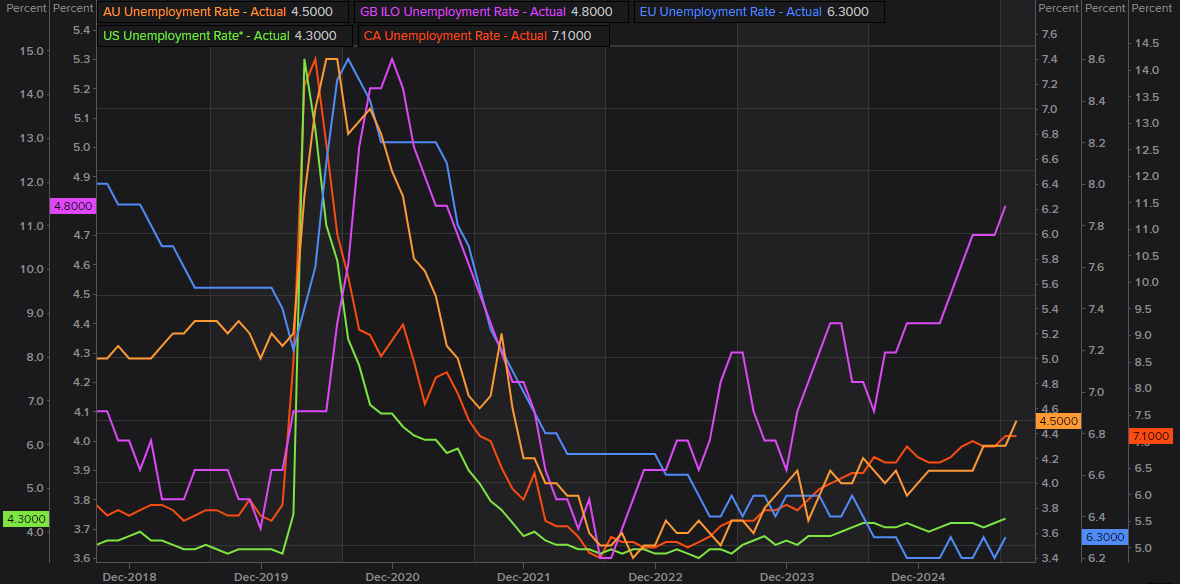The image size is (1180, 584).
Task: Click the red 7.1000 value tag
Action: (x=1149, y=436)
